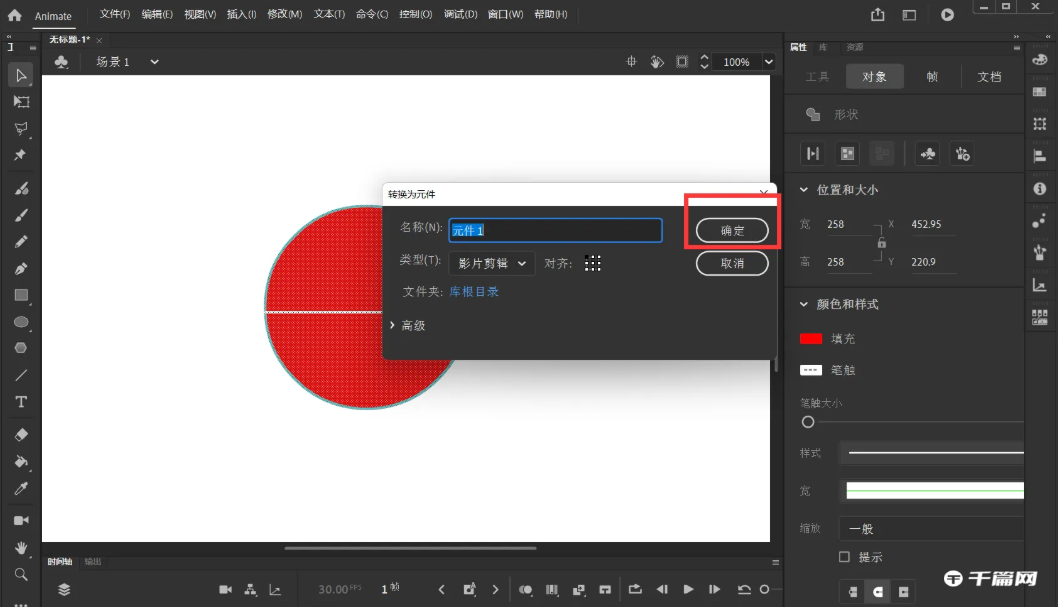Confirm the dialog with the 确定 button
The image size is (1058, 607).
pos(732,230)
